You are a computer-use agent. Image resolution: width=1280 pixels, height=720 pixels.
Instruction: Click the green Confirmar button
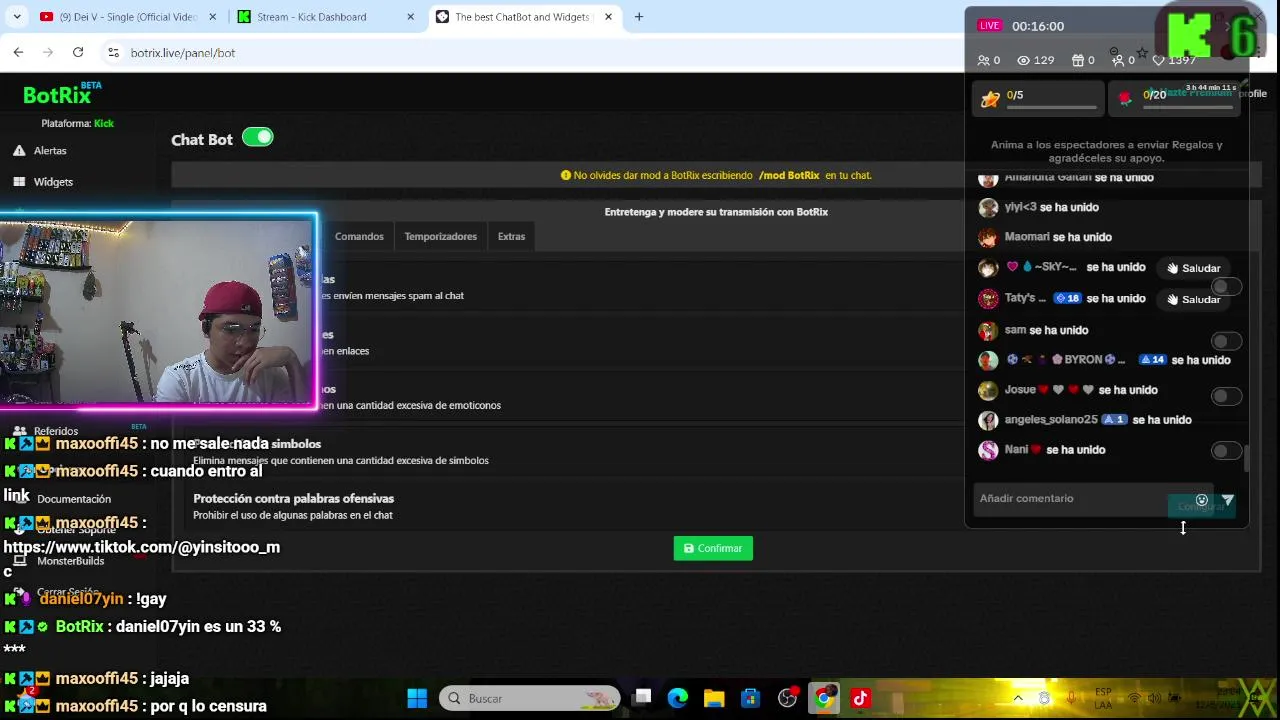click(x=713, y=548)
